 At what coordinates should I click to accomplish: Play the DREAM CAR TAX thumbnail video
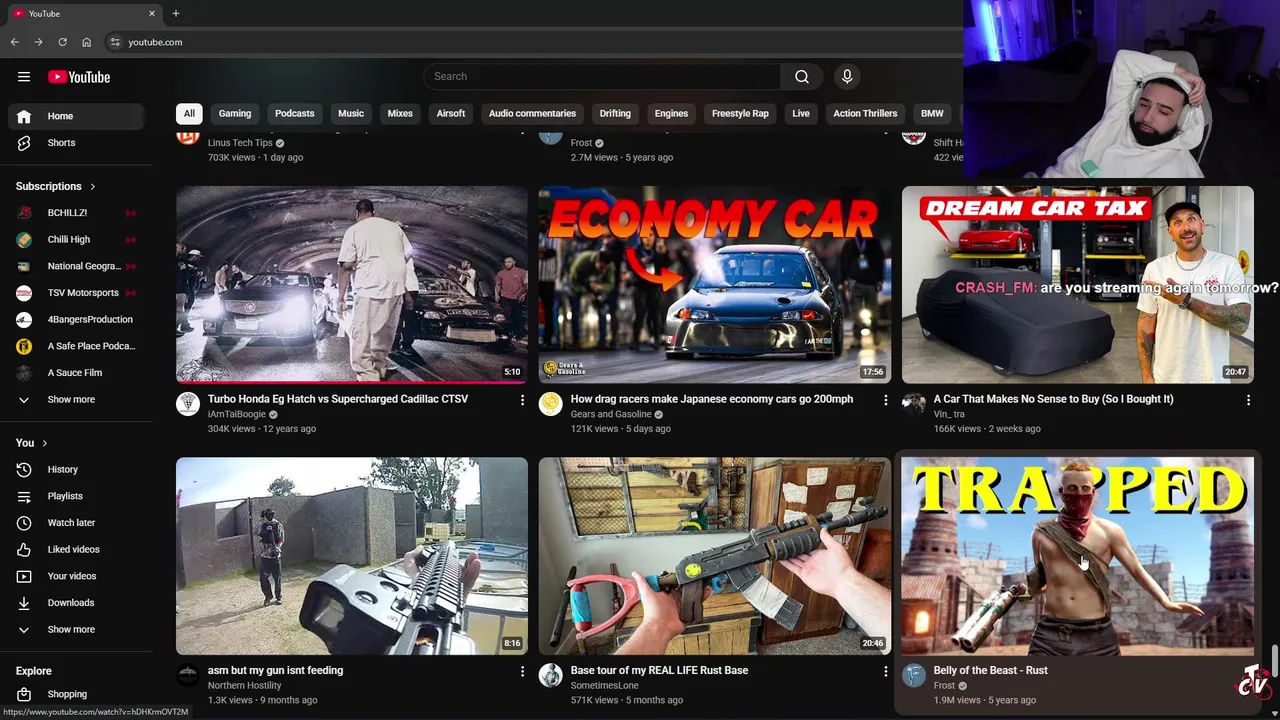tap(1077, 285)
